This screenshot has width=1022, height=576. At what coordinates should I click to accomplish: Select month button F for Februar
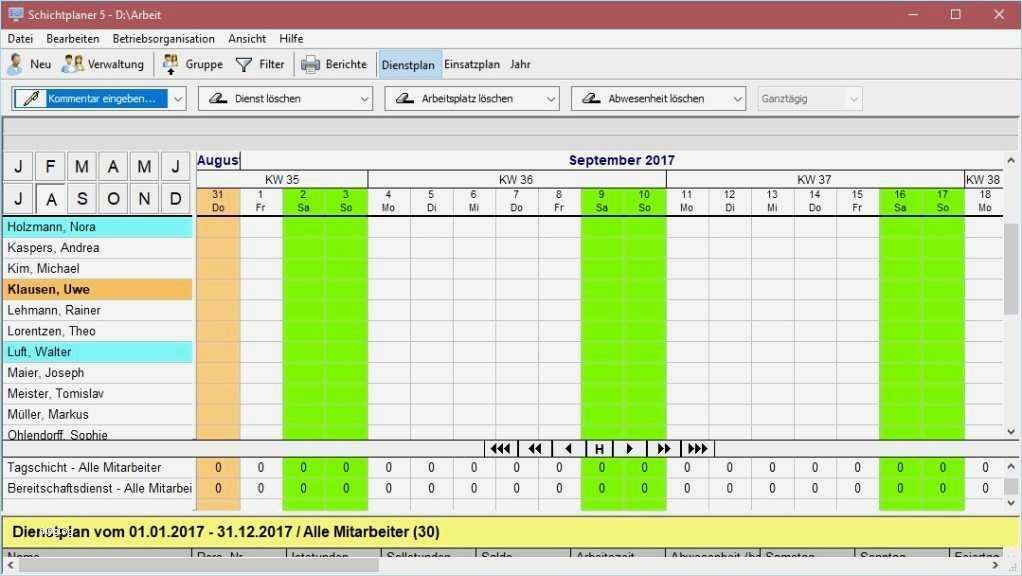pos(49,165)
